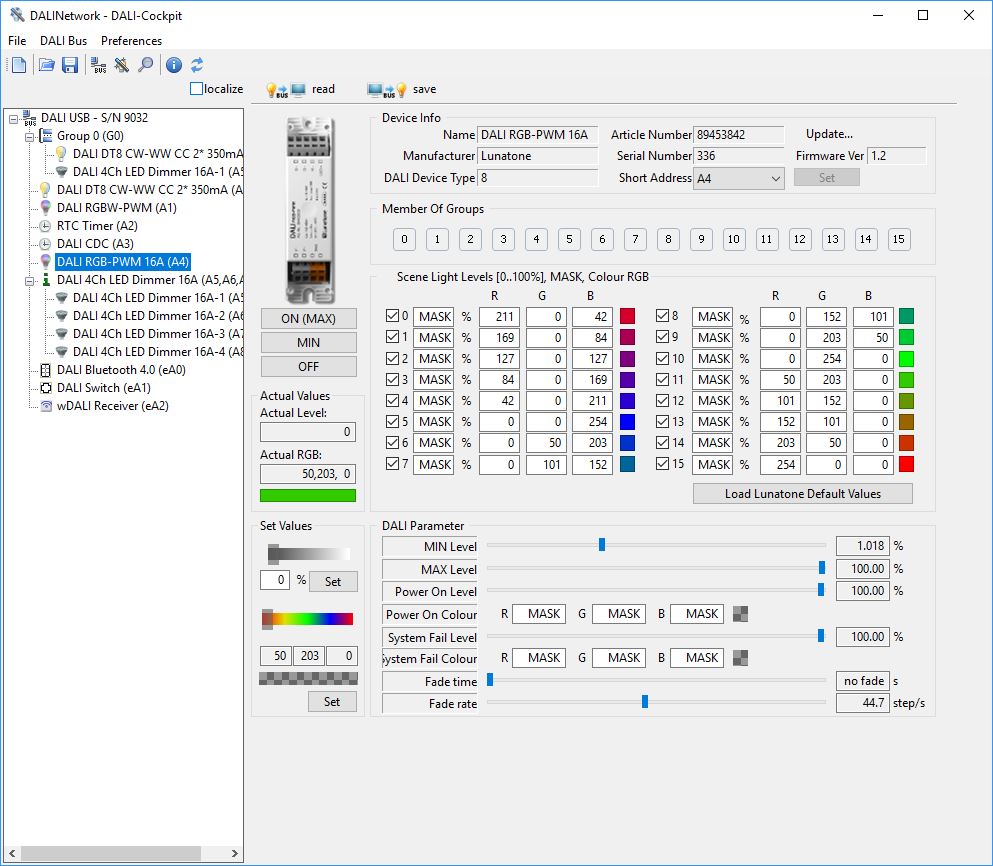Open a file using the folder toolbar icon
The image size is (993, 866).
[x=46, y=65]
